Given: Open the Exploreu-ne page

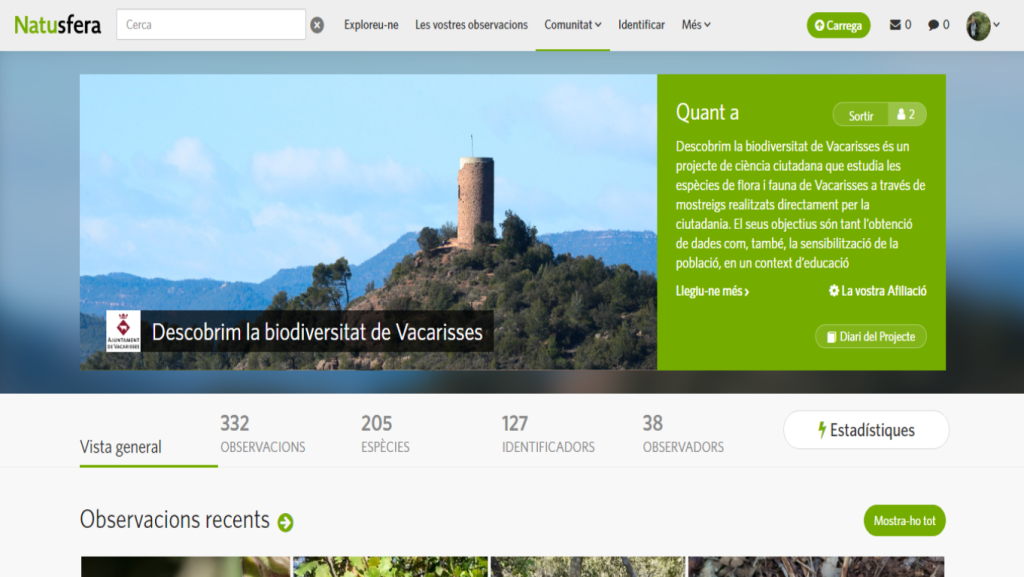Looking at the screenshot, I should (x=371, y=25).
